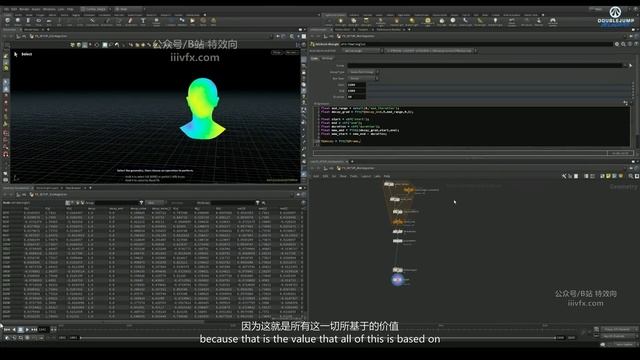Open viewport Persp camera dropdown
640x360 pixels.
coord(277,53)
